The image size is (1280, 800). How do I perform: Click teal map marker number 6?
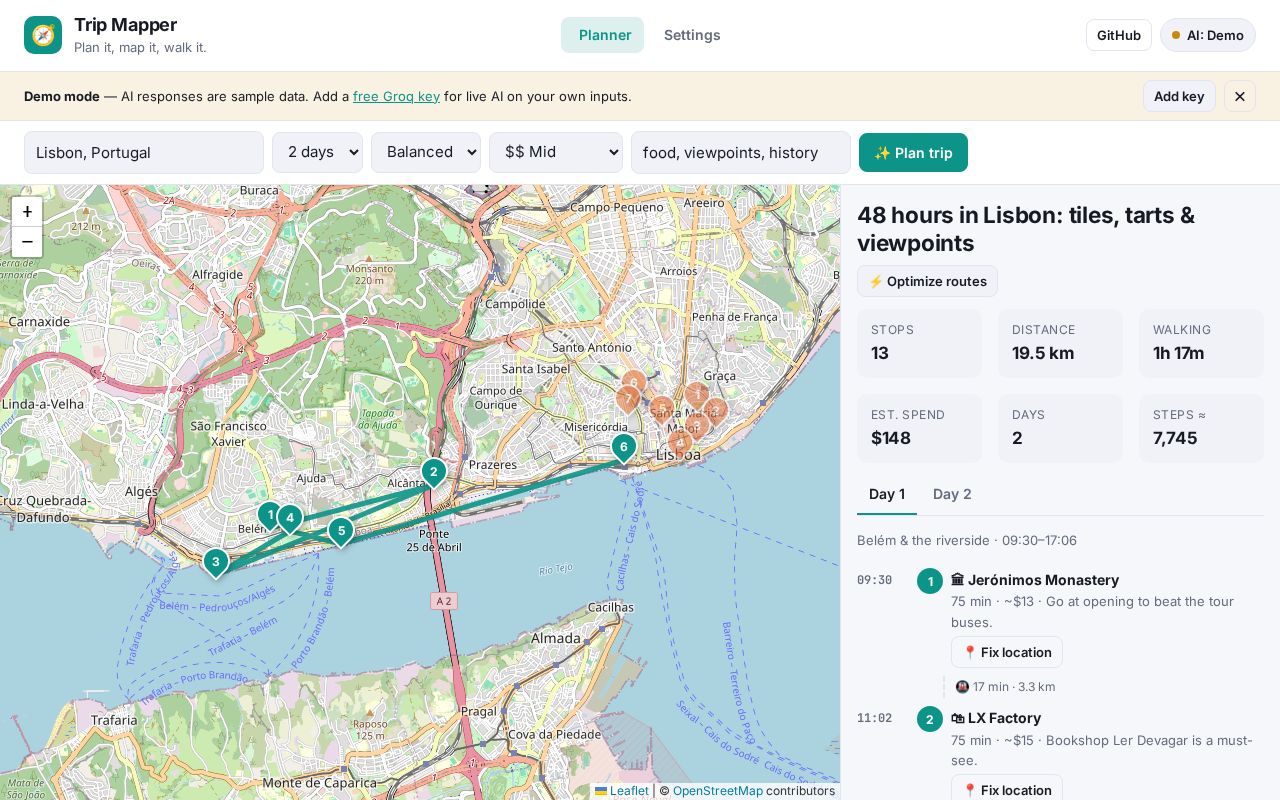(x=623, y=447)
